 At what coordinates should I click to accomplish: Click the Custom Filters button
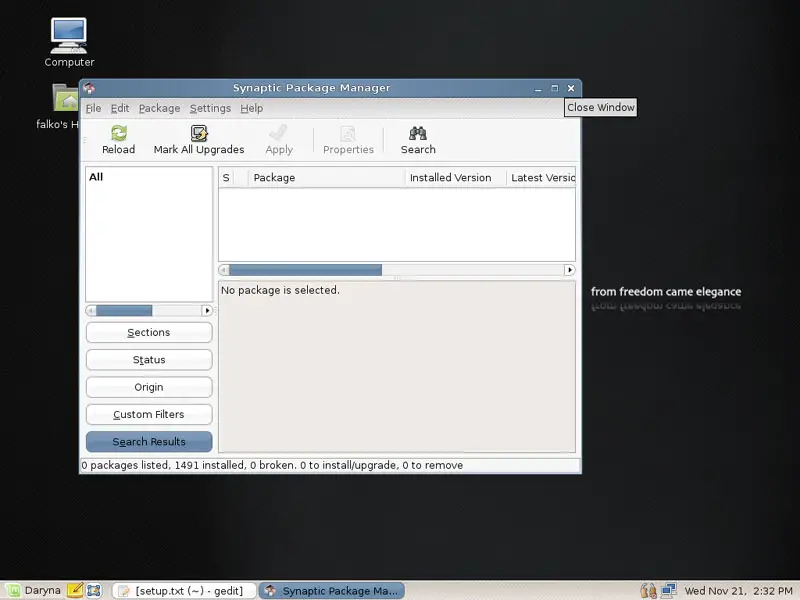(x=149, y=414)
